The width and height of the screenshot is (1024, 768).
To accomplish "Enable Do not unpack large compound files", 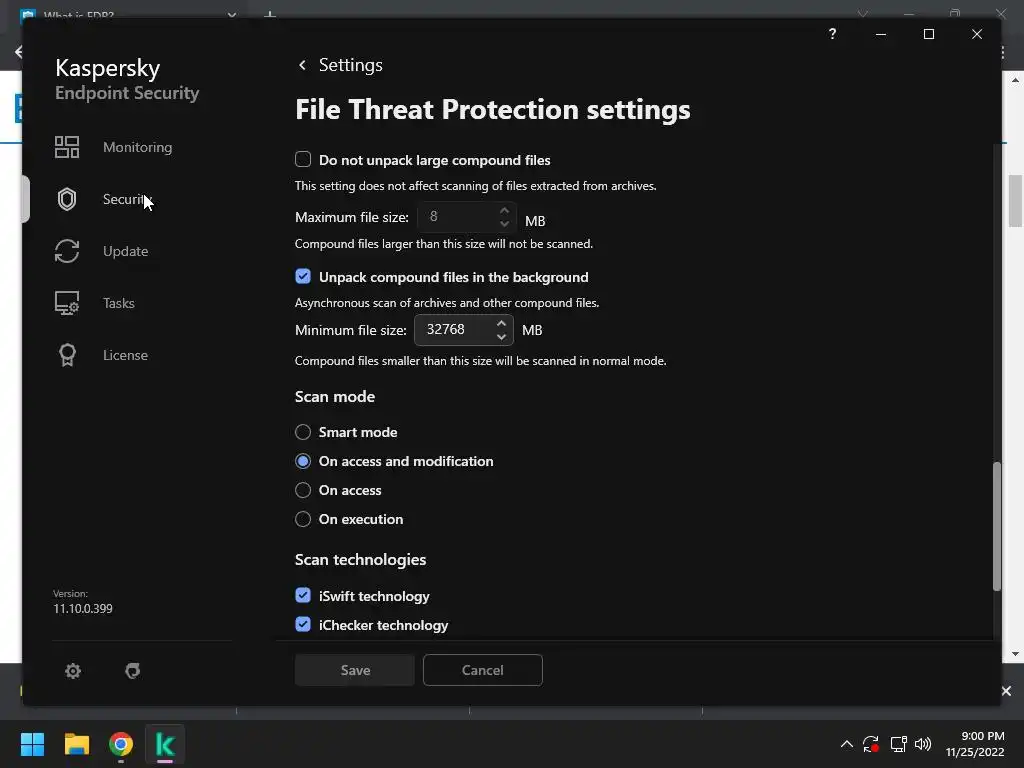I will pos(303,160).
